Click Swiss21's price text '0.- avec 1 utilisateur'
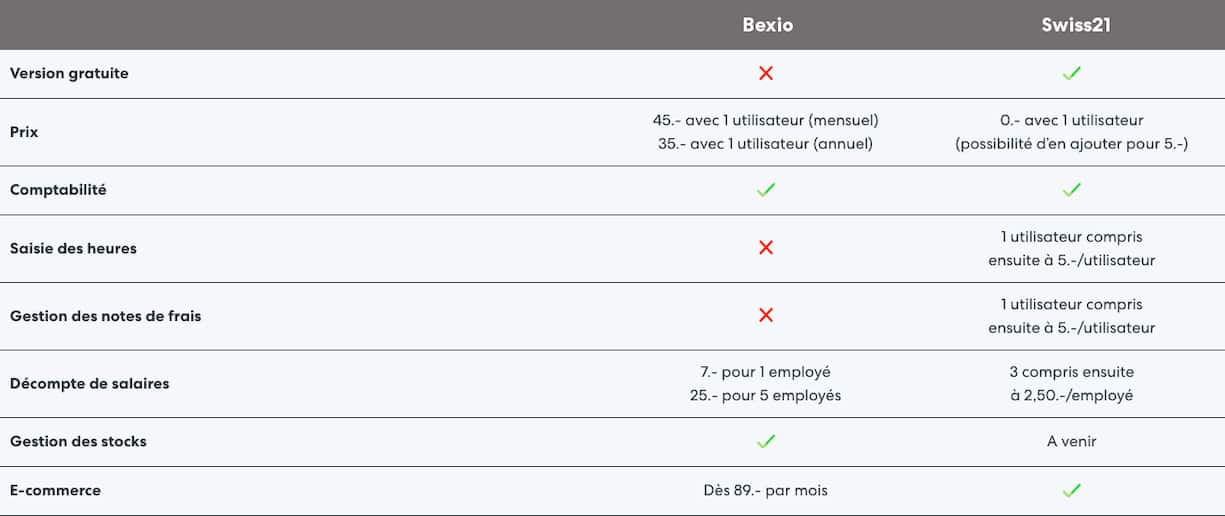This screenshot has width=1225, height=516. pyautogui.click(x=1072, y=120)
